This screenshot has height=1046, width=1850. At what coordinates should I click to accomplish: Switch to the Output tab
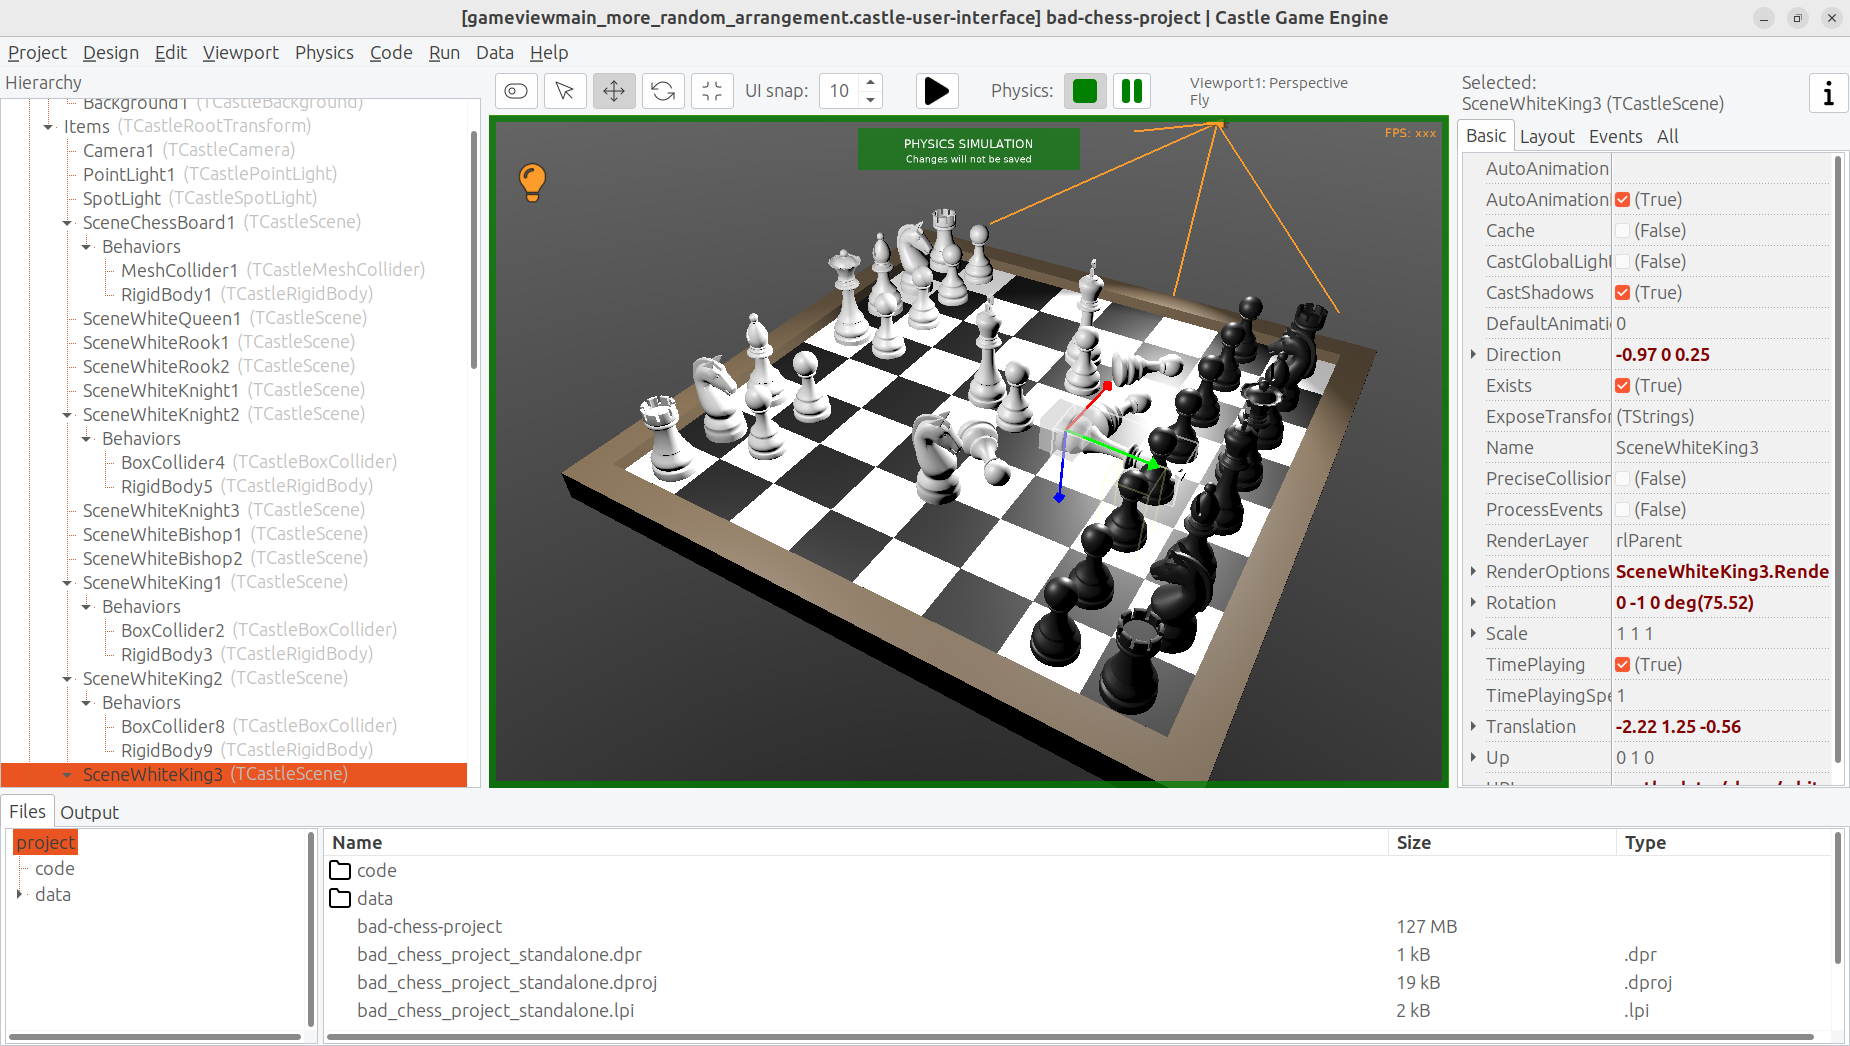click(89, 813)
